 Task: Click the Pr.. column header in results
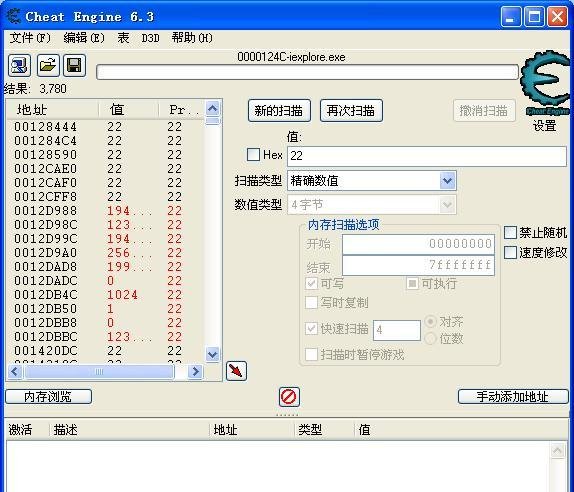182,109
